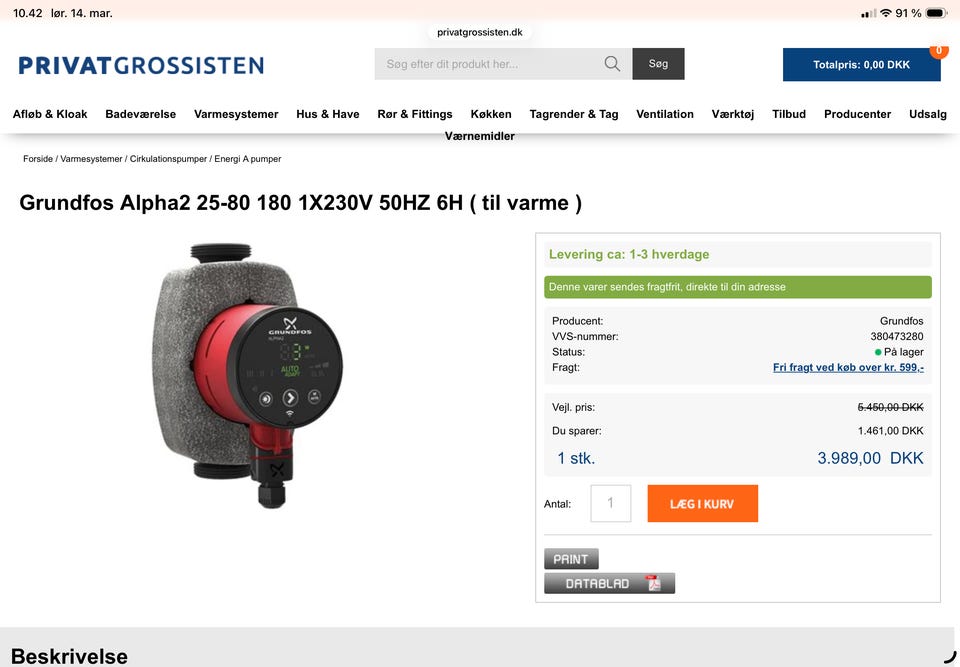Click the Grundfos pump product image
Viewport: 960px width, 667px height.
click(x=248, y=375)
